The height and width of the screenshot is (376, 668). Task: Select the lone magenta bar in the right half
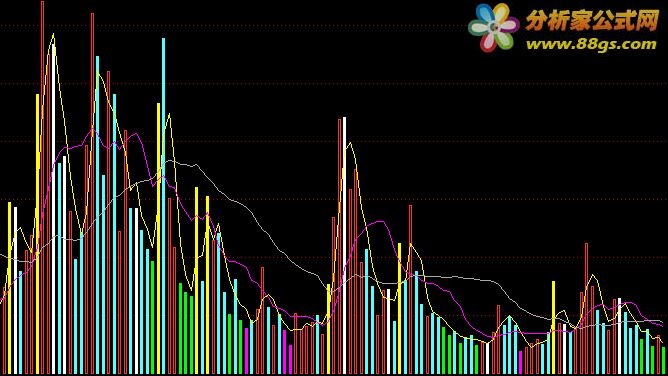click(520, 362)
